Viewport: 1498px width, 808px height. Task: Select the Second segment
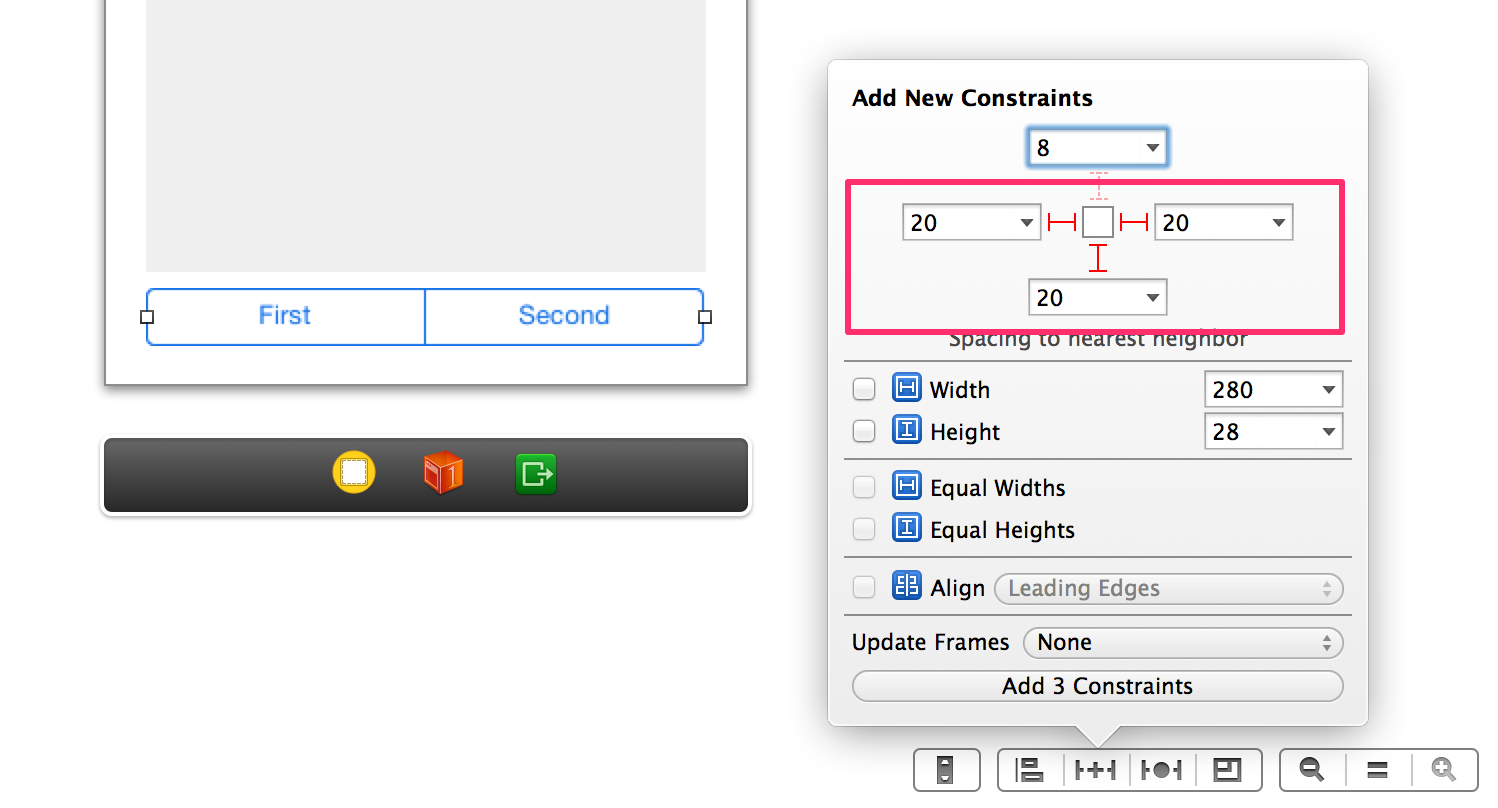pos(564,316)
